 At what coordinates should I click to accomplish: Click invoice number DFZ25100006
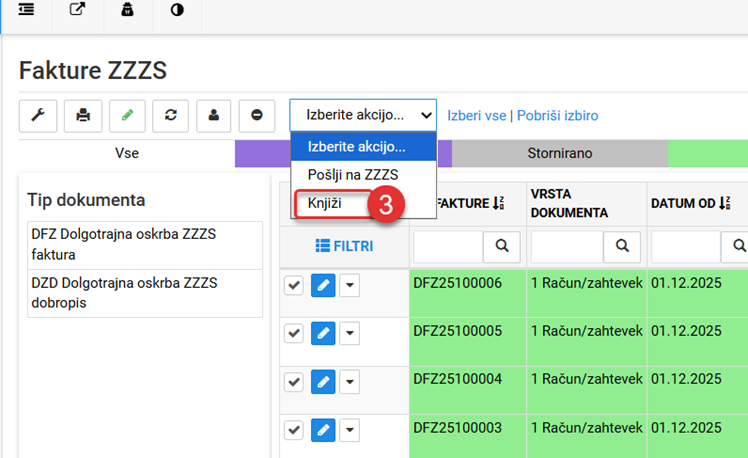(x=457, y=283)
